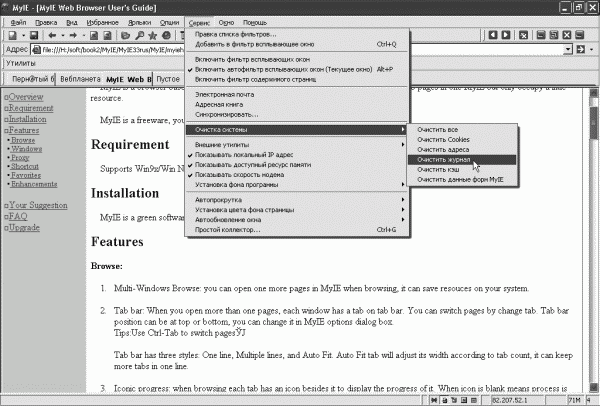Click the Save floppy disk toolbar icon
600x406 pixels.
coord(34,36)
